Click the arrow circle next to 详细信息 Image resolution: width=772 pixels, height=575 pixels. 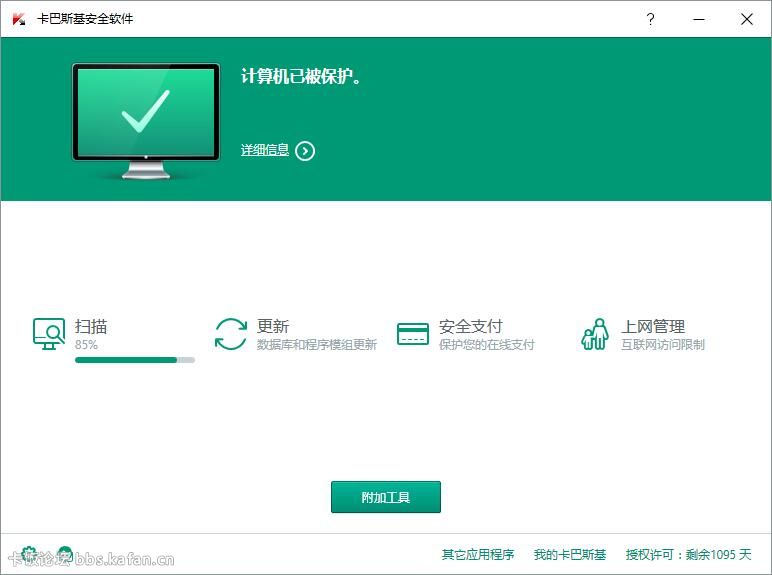point(305,151)
